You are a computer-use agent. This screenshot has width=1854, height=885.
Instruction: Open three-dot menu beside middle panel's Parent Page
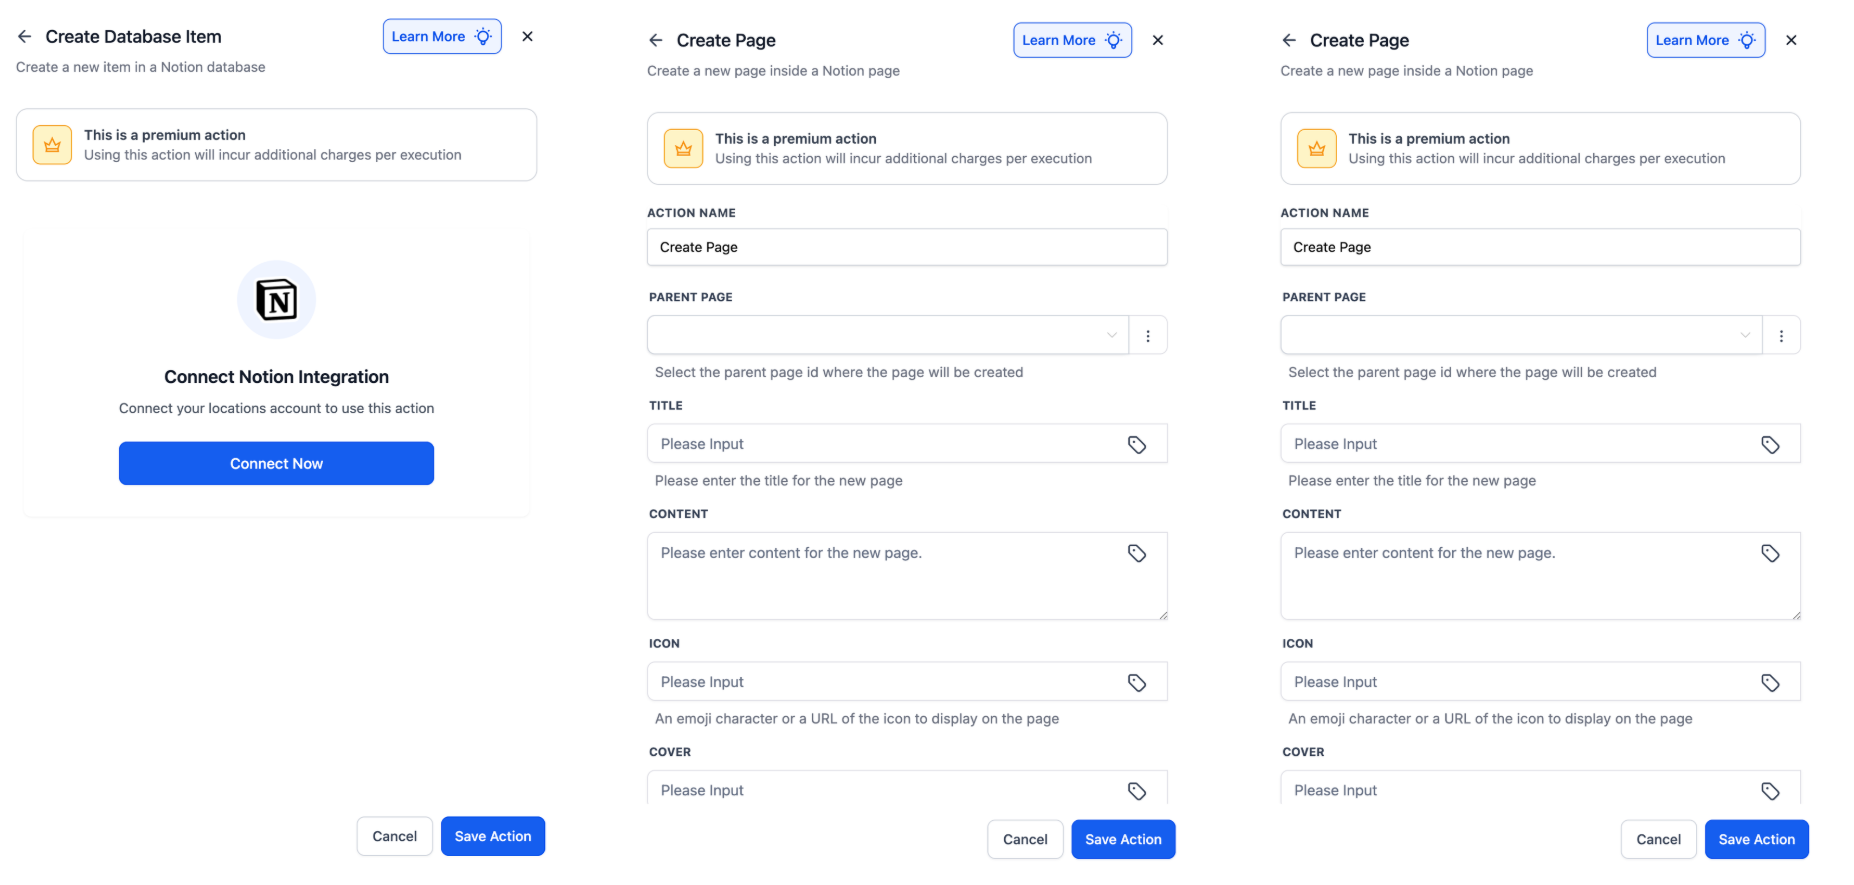pos(1148,336)
